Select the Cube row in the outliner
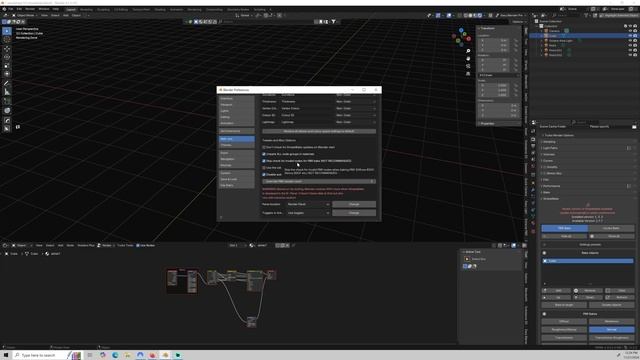 (x=584, y=36)
